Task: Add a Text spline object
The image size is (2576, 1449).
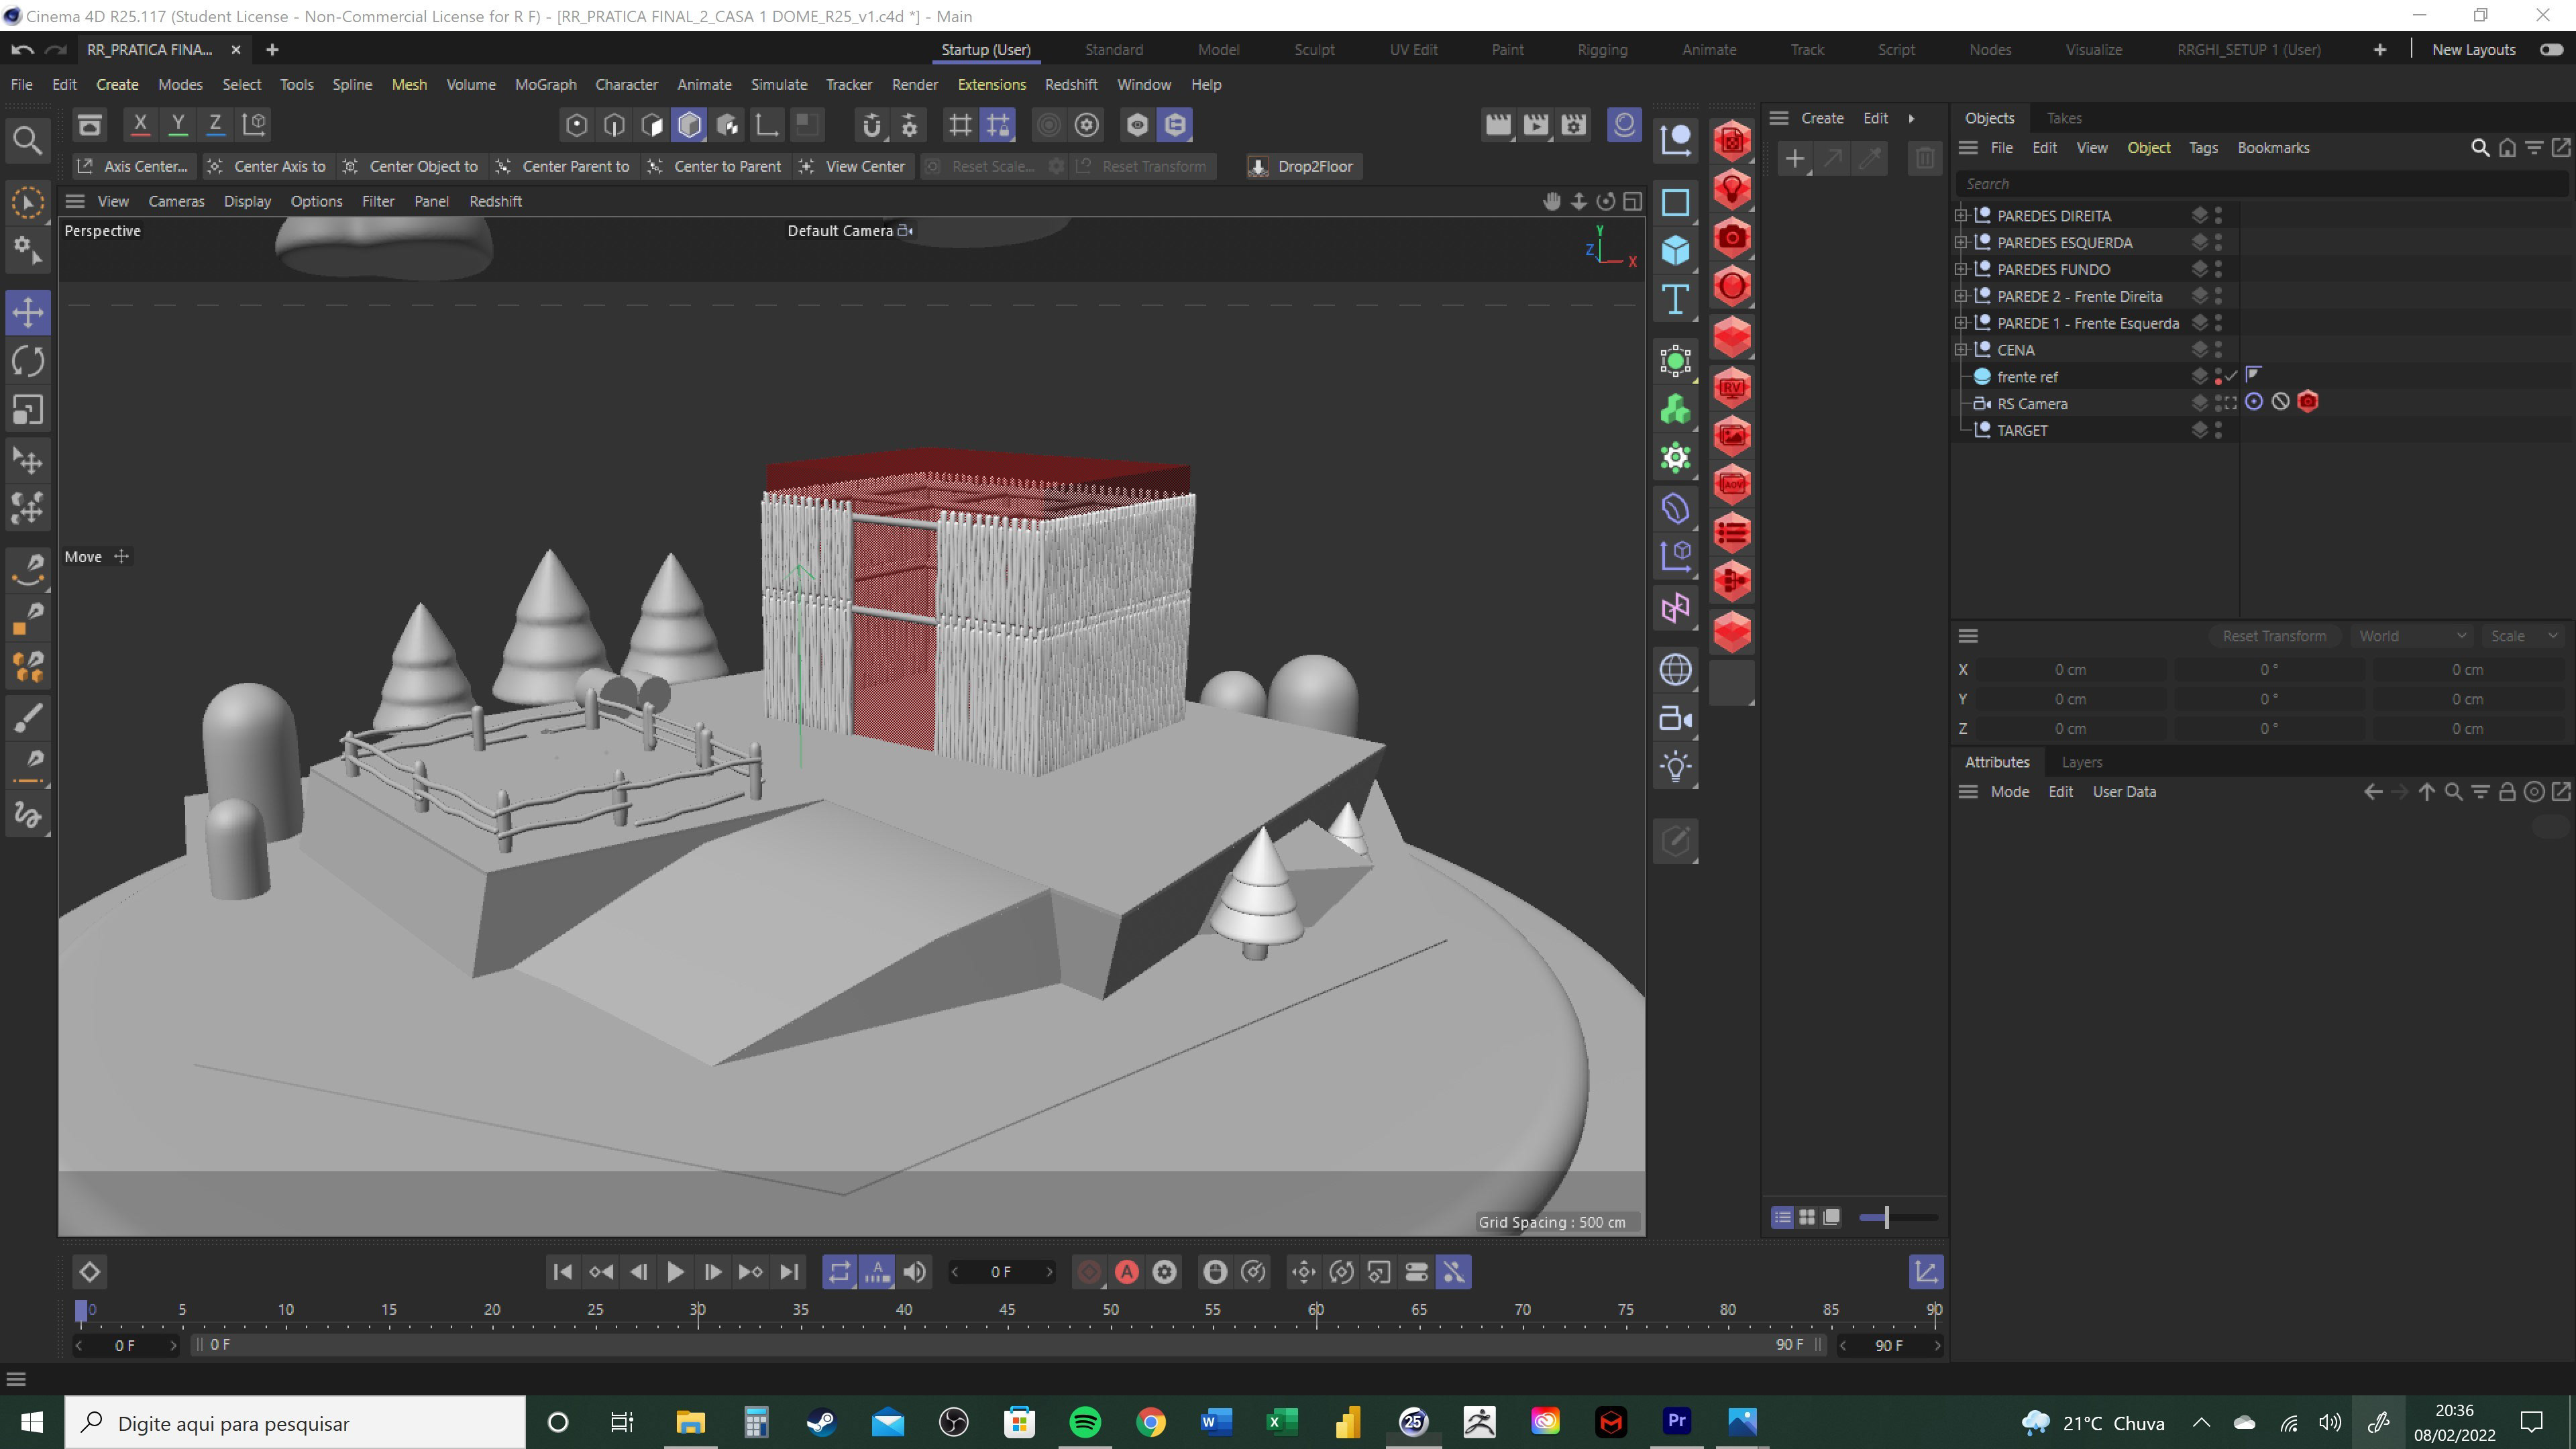Action: tap(1675, 299)
